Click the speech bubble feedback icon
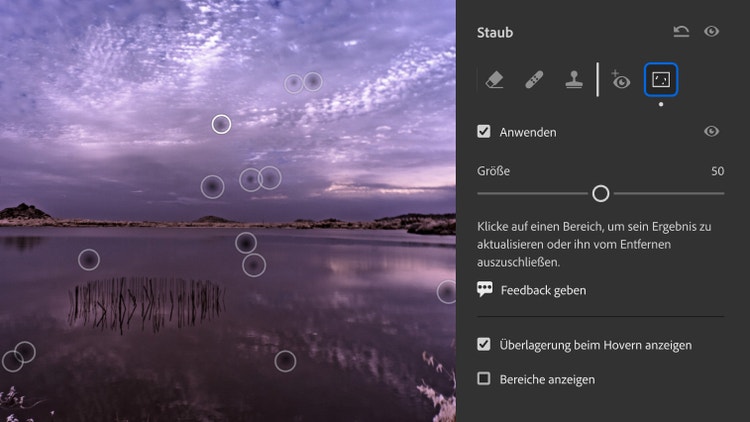This screenshot has width=750, height=422. tap(485, 289)
